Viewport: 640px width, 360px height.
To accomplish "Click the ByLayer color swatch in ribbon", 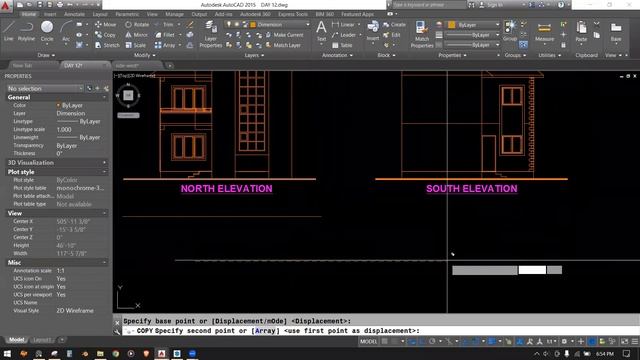I will point(451,24).
